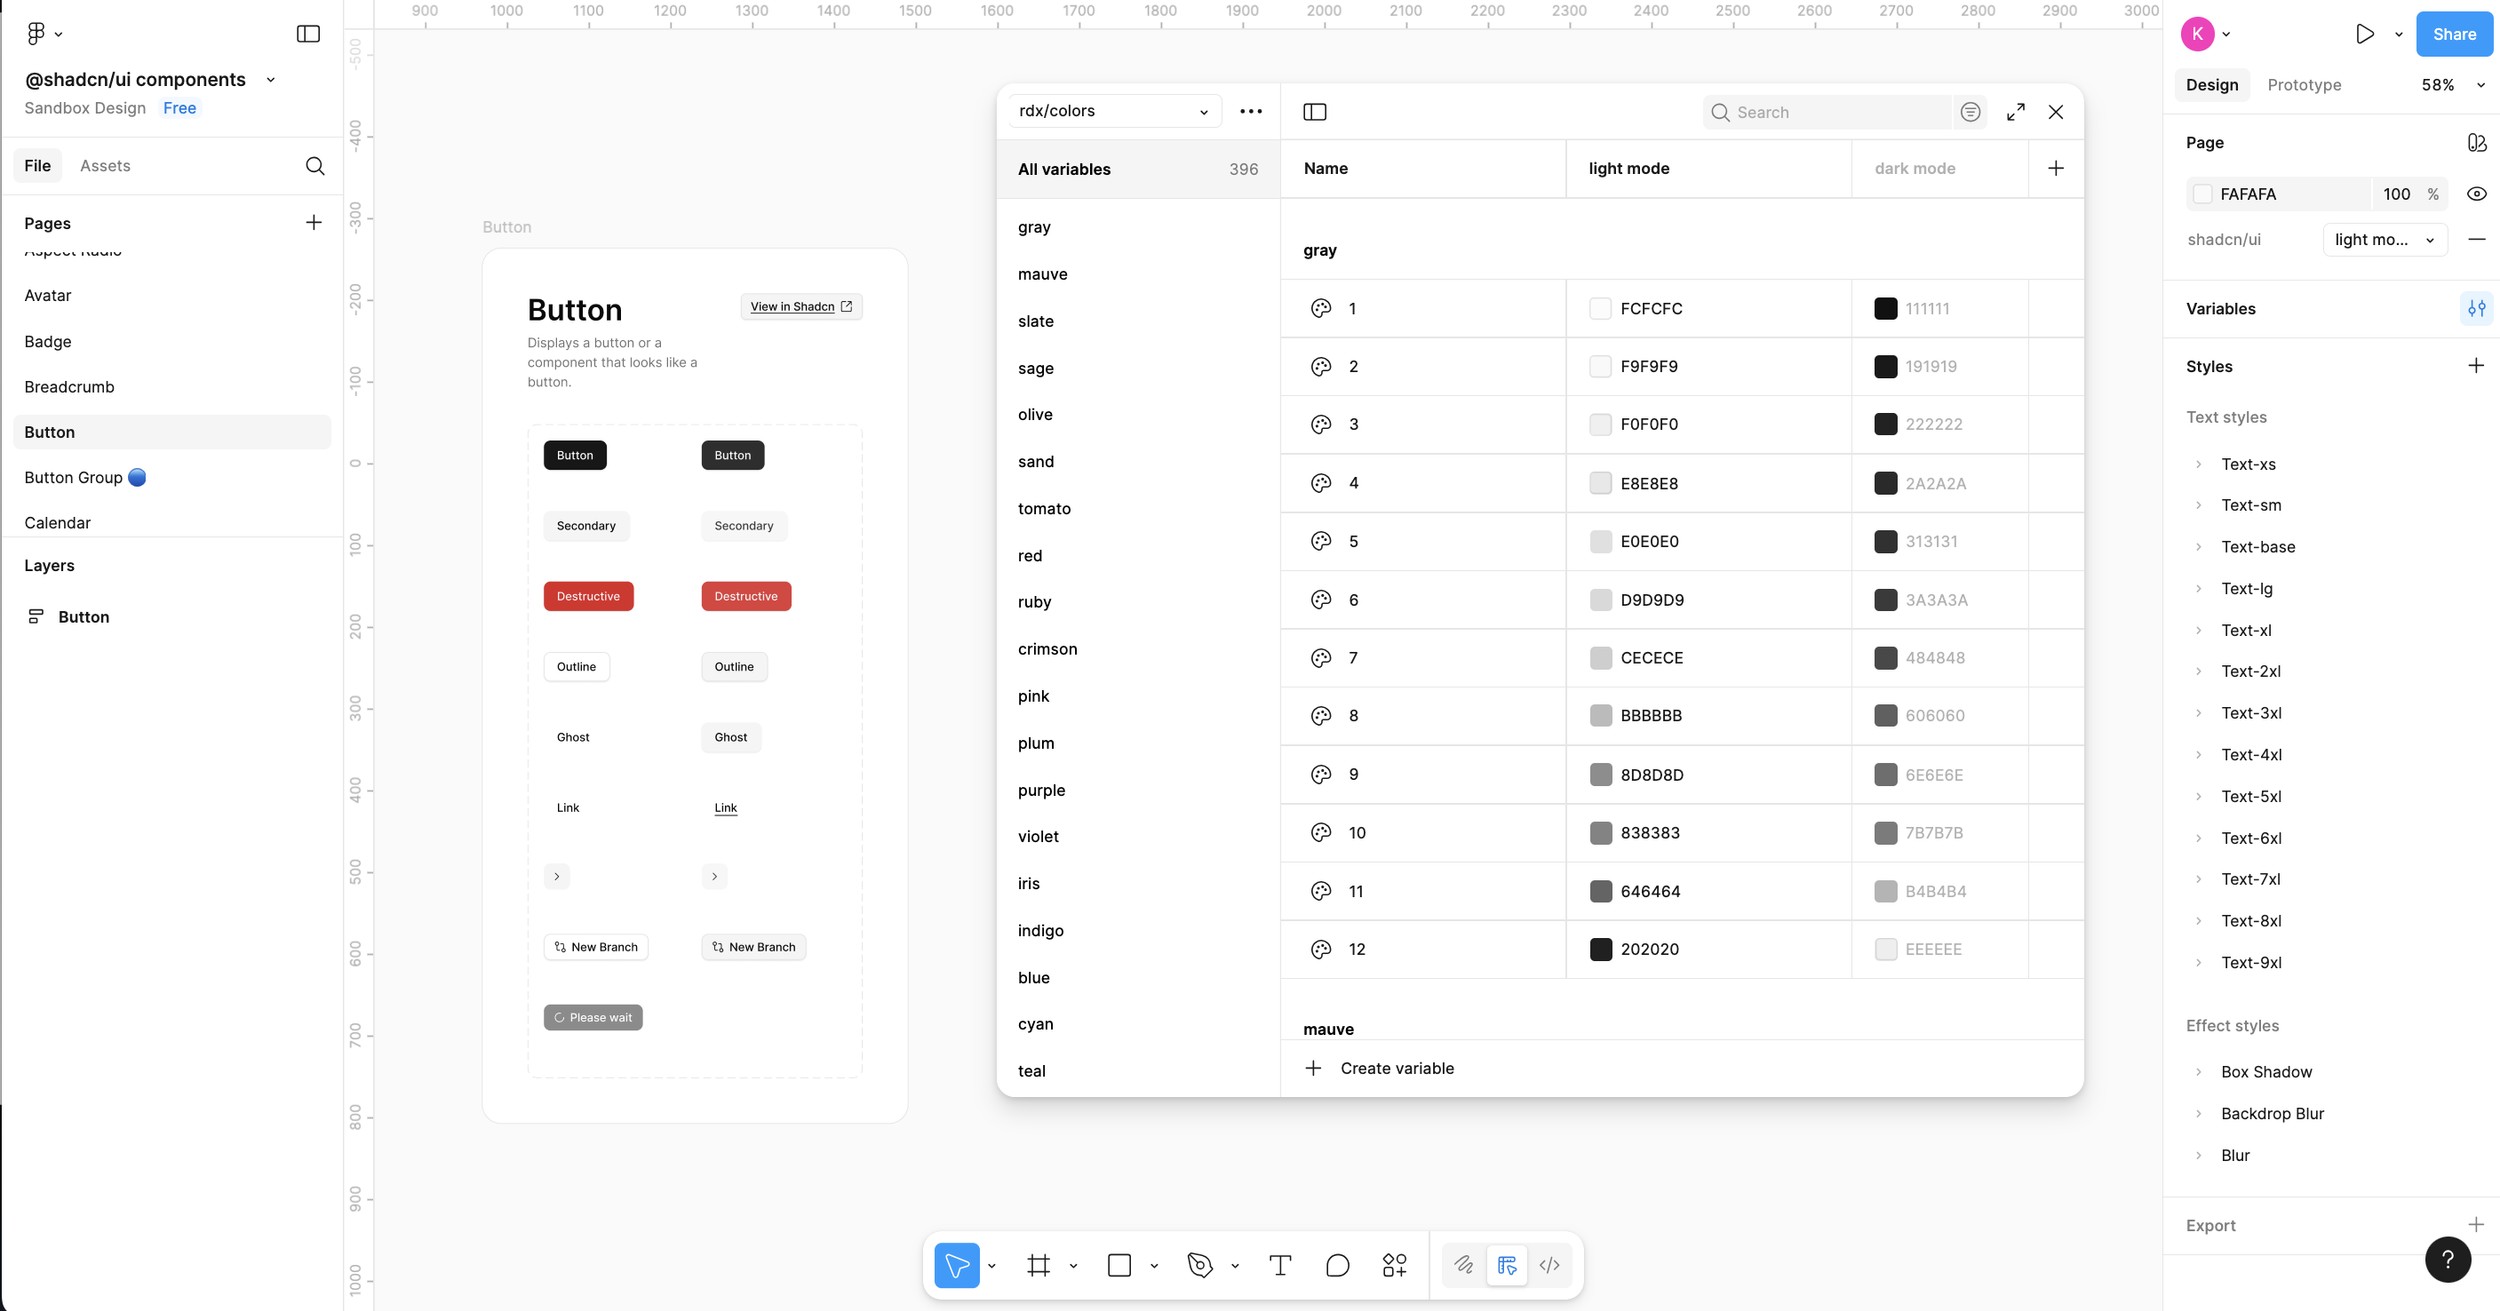Select the Comment tool
2500x1311 pixels.
pos(1337,1265)
